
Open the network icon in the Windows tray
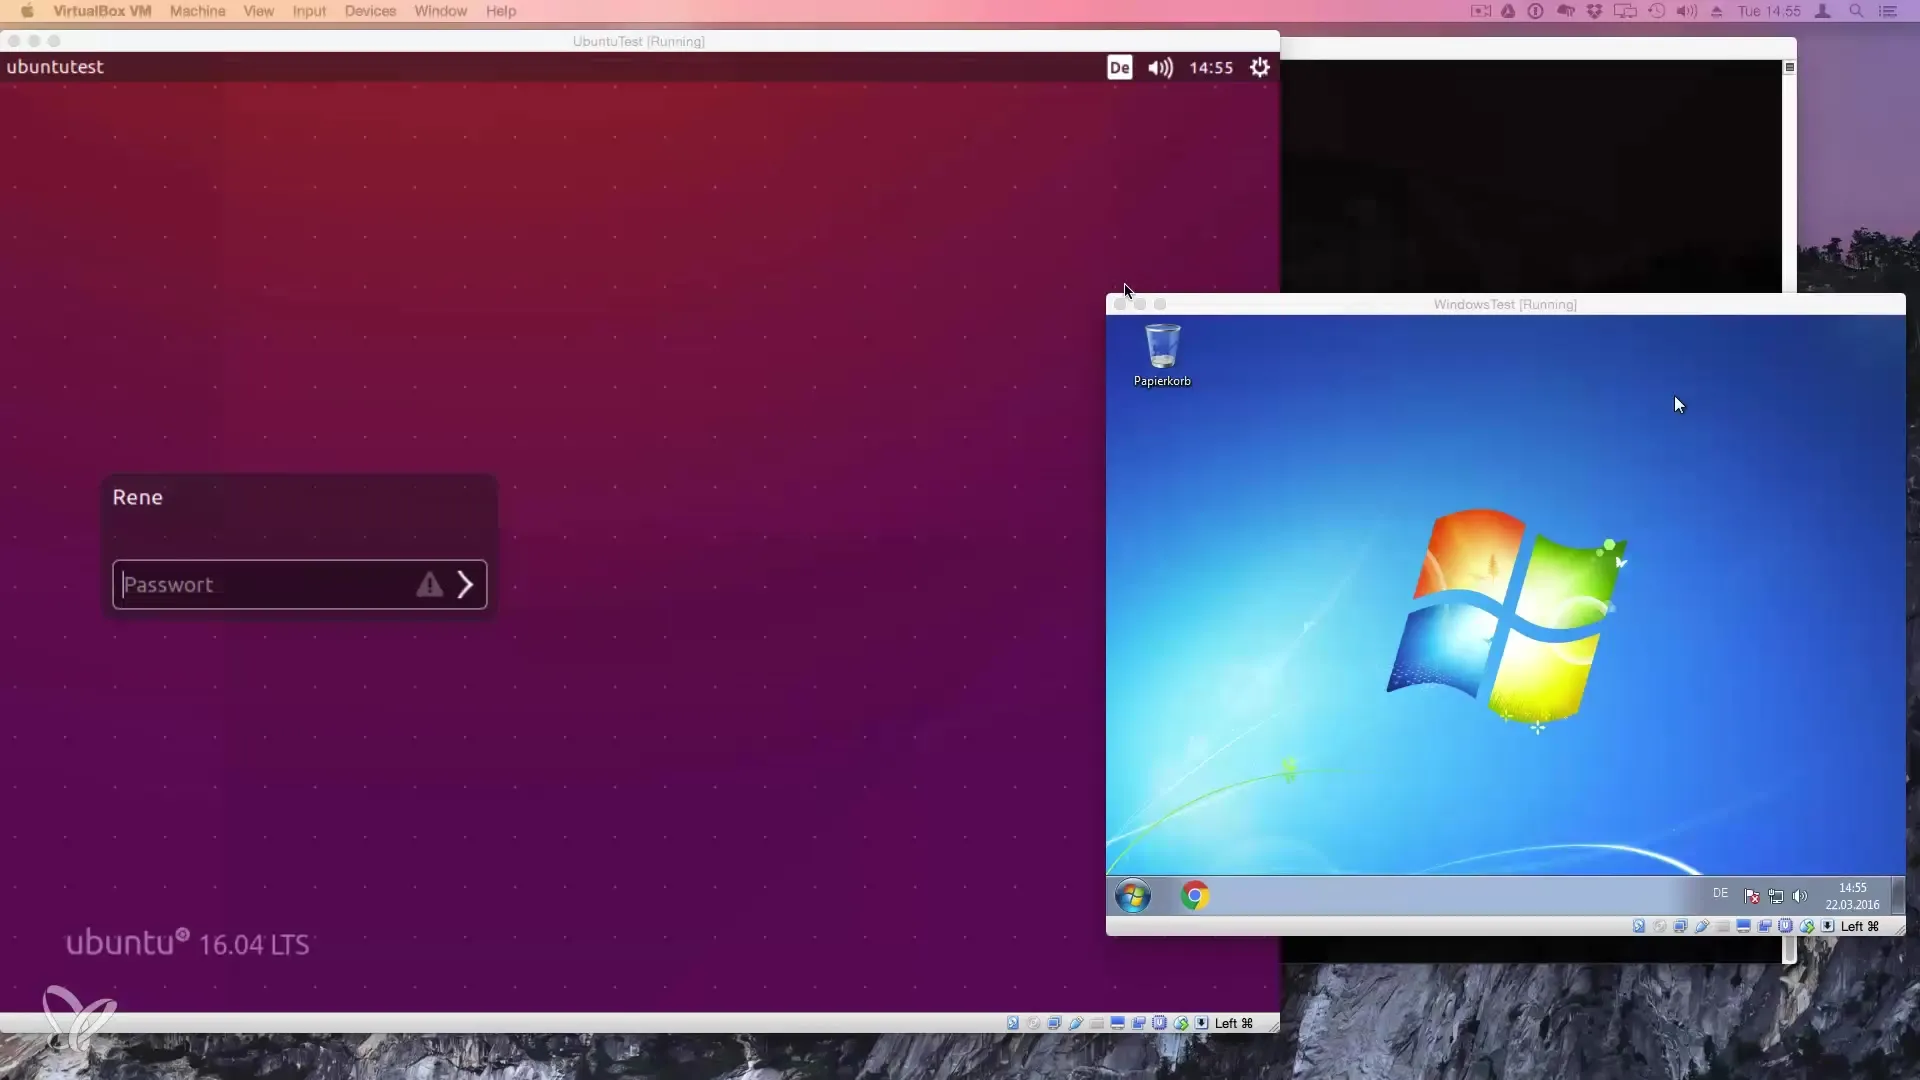click(x=1776, y=896)
